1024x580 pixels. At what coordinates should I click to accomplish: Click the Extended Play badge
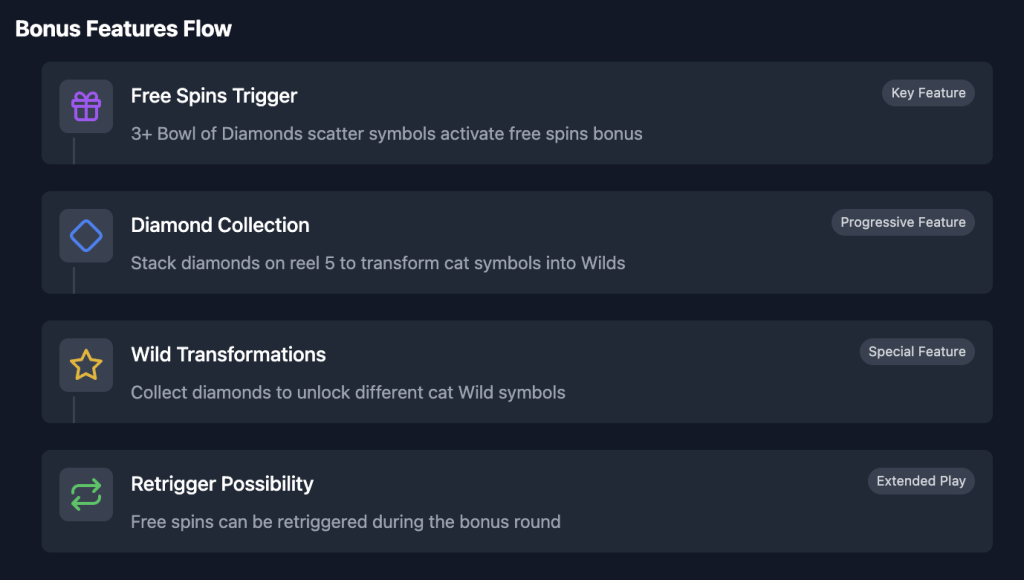(x=921, y=481)
